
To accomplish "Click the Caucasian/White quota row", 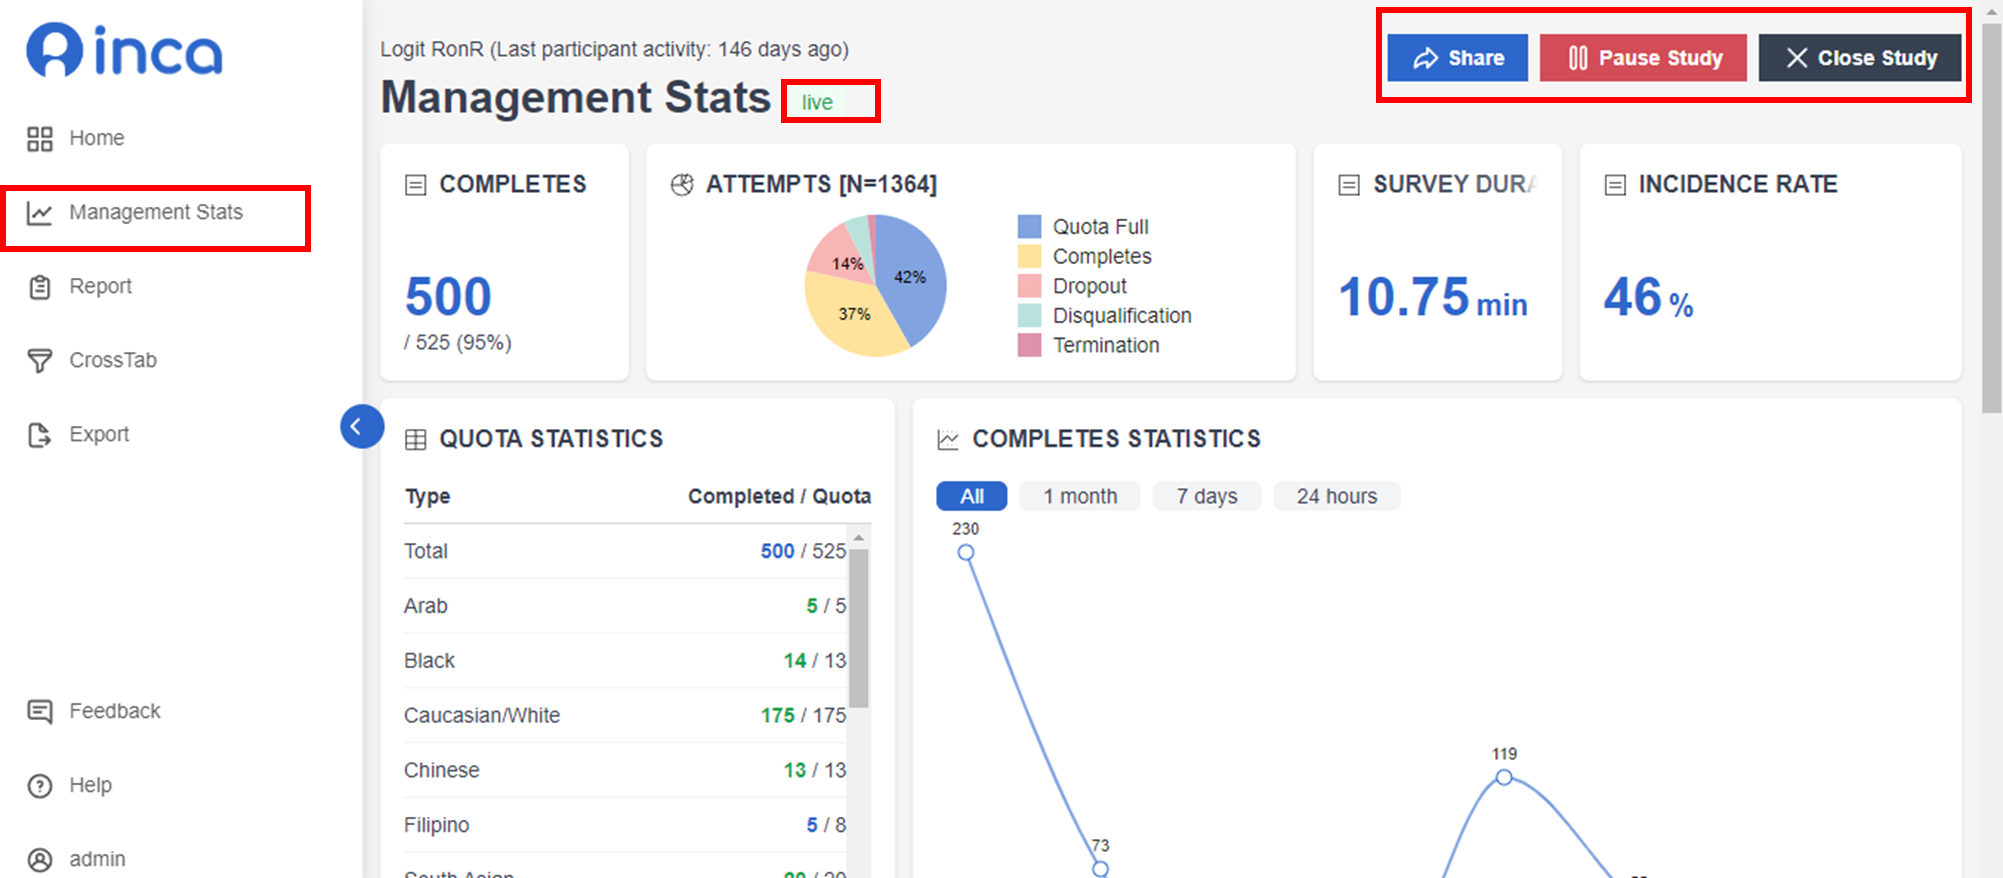I will click(x=625, y=716).
